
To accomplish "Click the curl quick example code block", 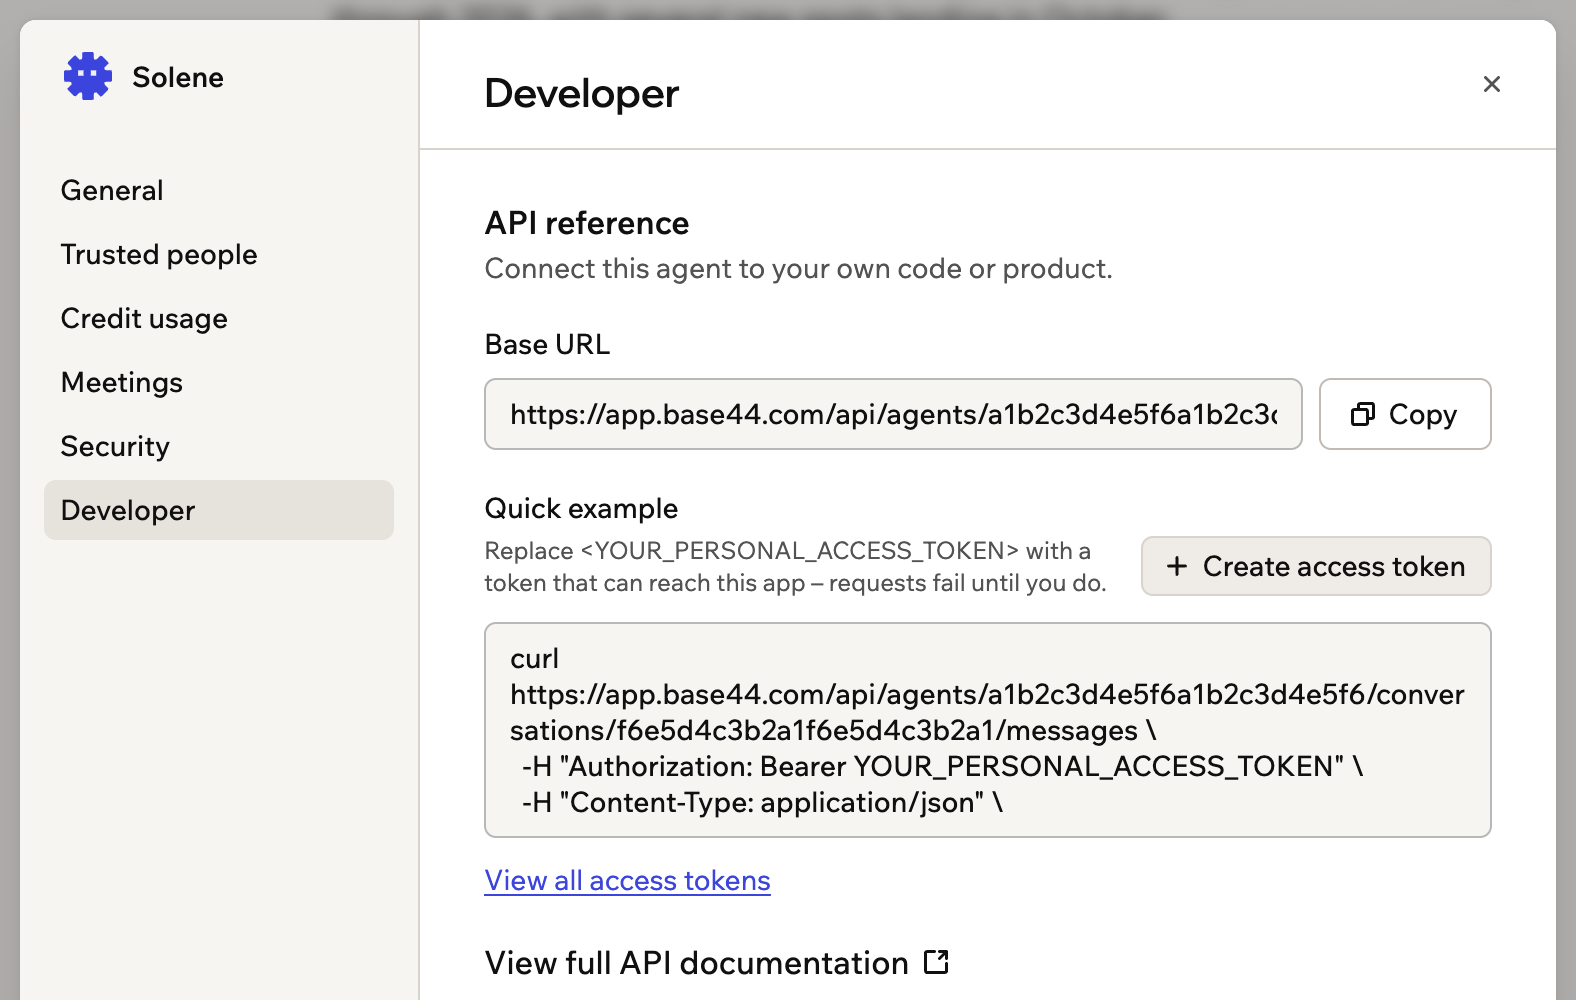I will (x=988, y=730).
